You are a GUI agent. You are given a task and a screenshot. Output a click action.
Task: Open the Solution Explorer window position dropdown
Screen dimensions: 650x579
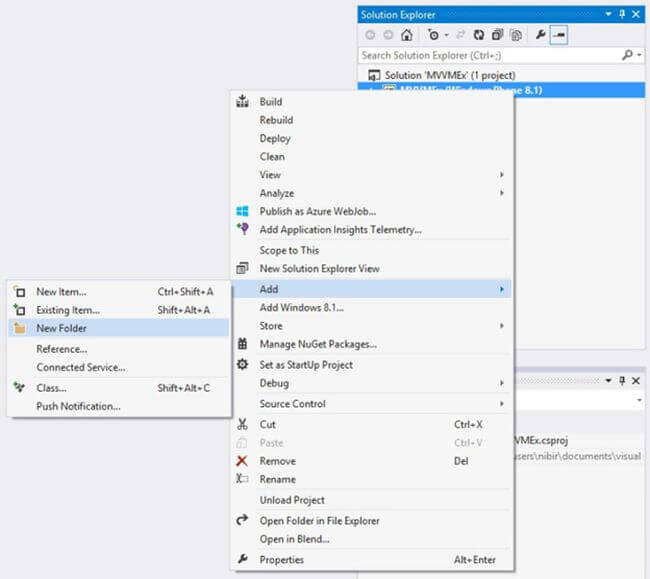608,14
